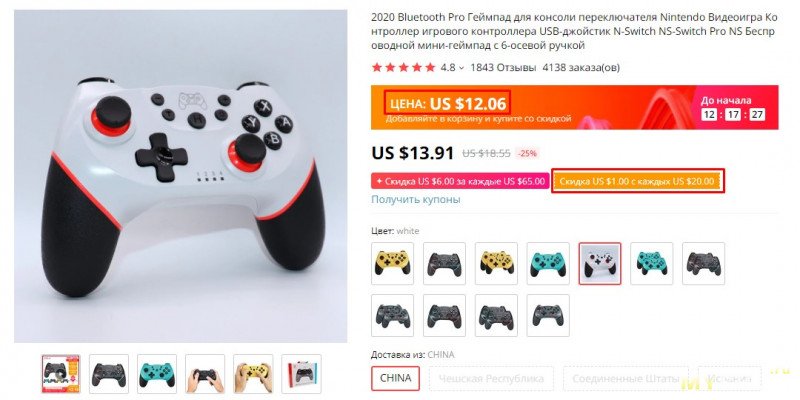800x400 pixels.
Task: Click the main white controller product image
Action: [x=181, y=177]
